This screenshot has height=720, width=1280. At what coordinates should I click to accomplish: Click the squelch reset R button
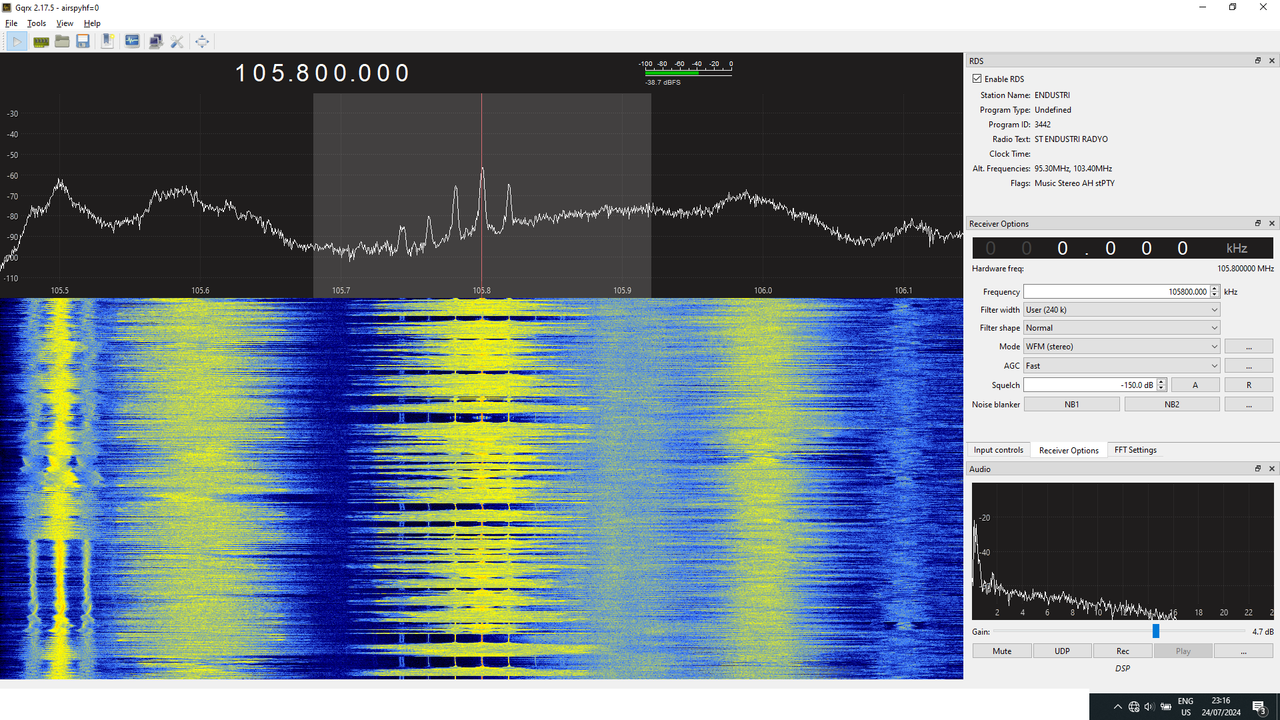[x=1249, y=385]
